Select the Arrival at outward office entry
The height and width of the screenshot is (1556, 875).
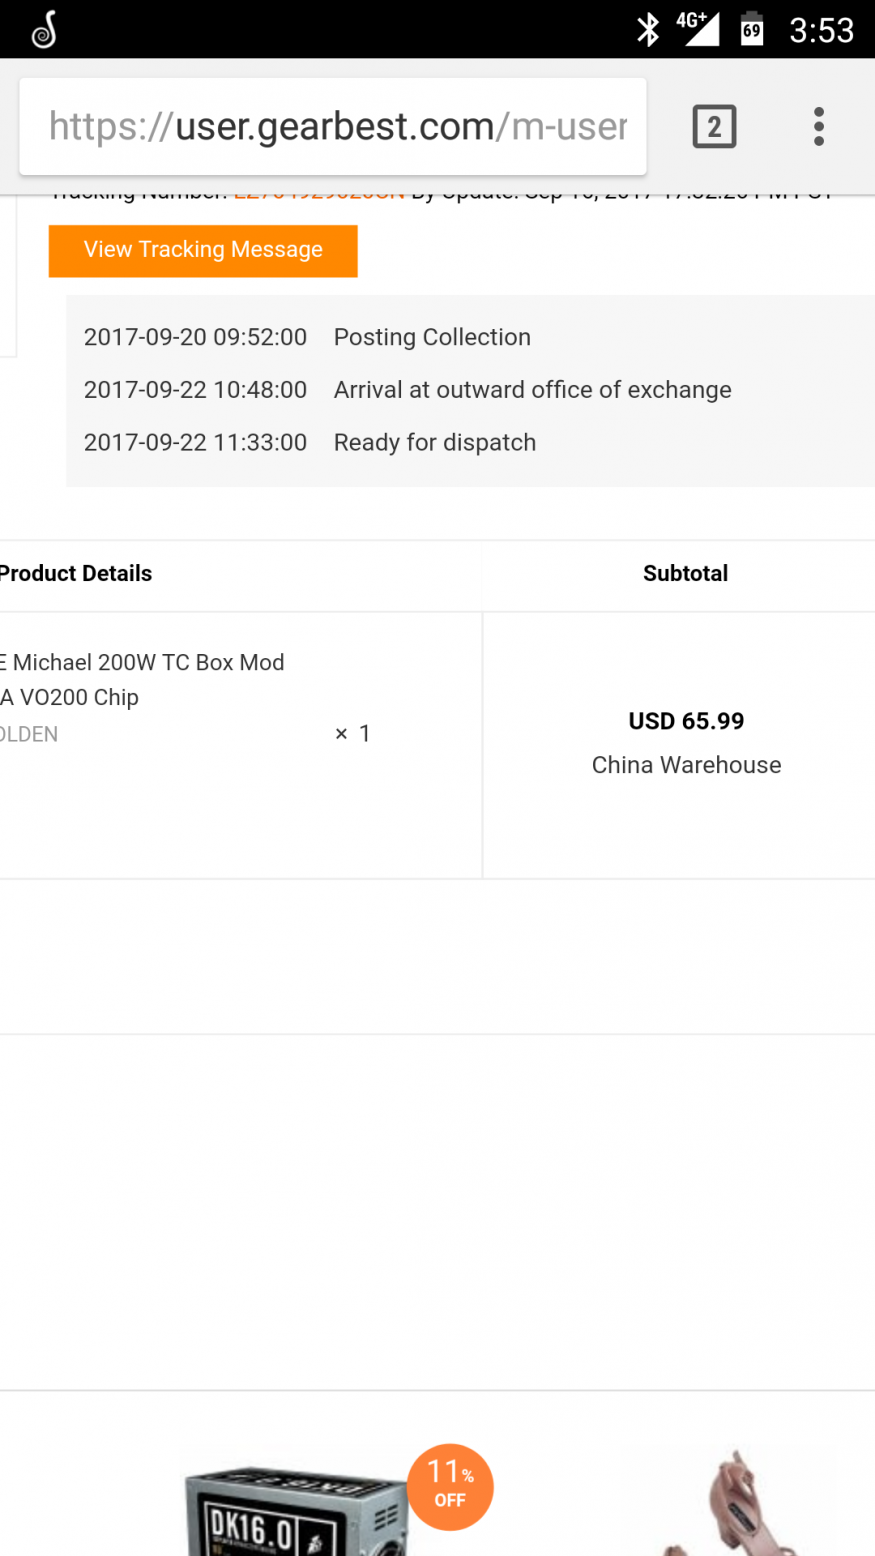[x=532, y=390]
